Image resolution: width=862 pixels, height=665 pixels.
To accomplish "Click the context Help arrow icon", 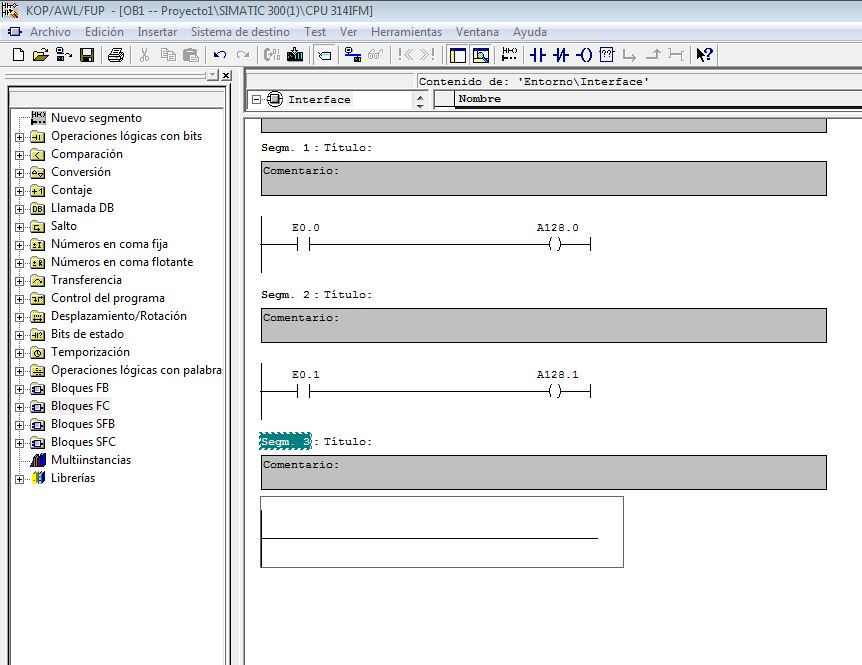I will [x=704, y=55].
